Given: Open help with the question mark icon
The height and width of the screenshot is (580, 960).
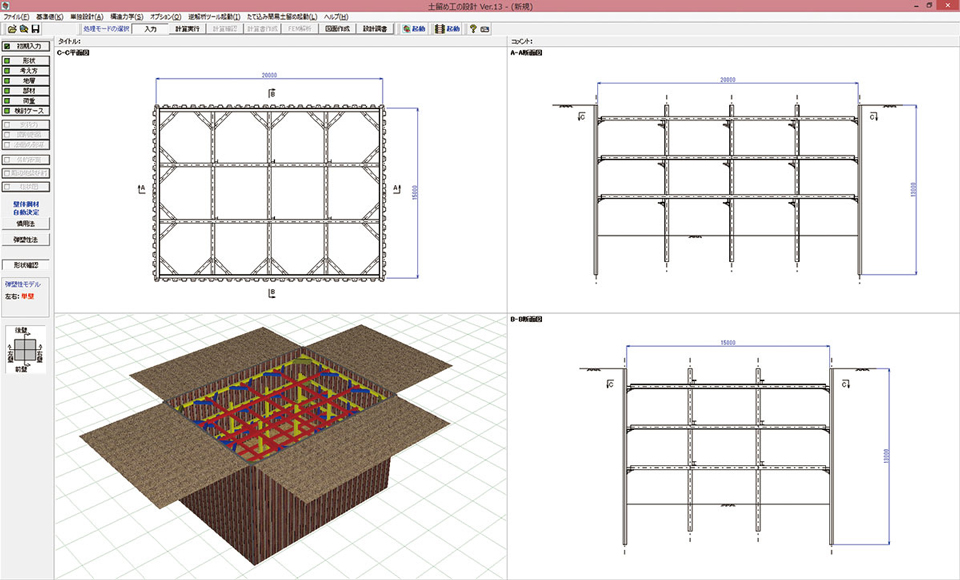Looking at the screenshot, I should (472, 30).
